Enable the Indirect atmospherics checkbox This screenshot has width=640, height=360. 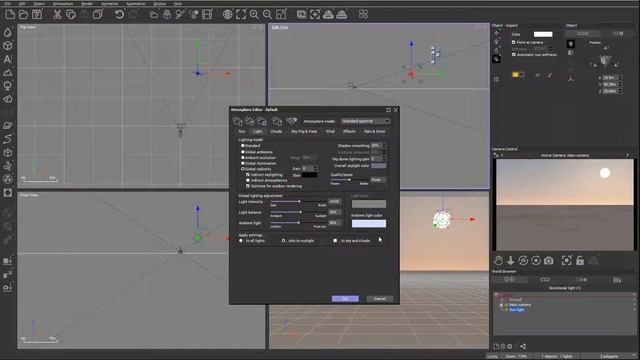(x=248, y=180)
